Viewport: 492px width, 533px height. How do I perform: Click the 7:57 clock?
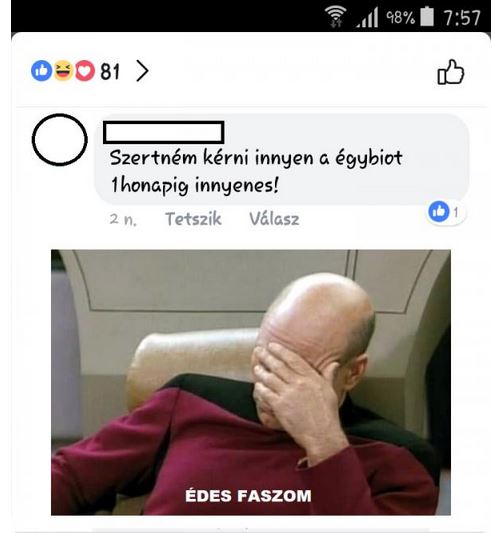[x=462, y=17]
